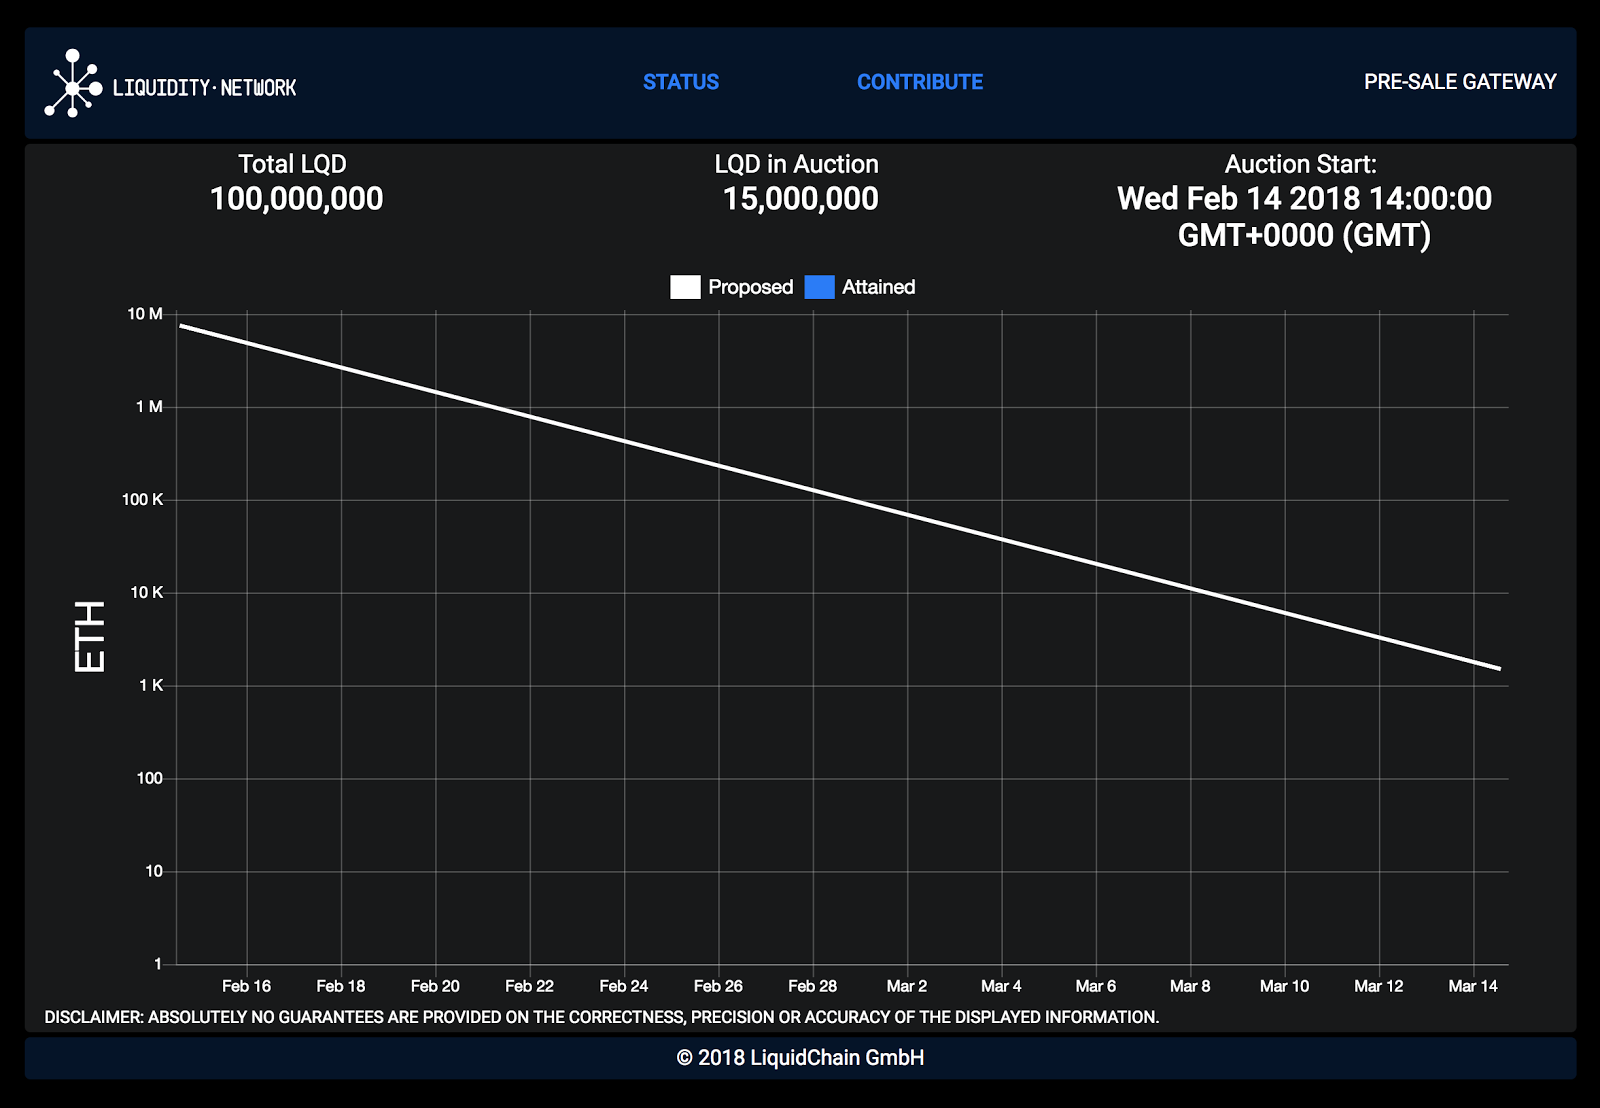Click the Mar 10 x-axis label
Image resolution: width=1600 pixels, height=1108 pixels.
click(x=1285, y=986)
